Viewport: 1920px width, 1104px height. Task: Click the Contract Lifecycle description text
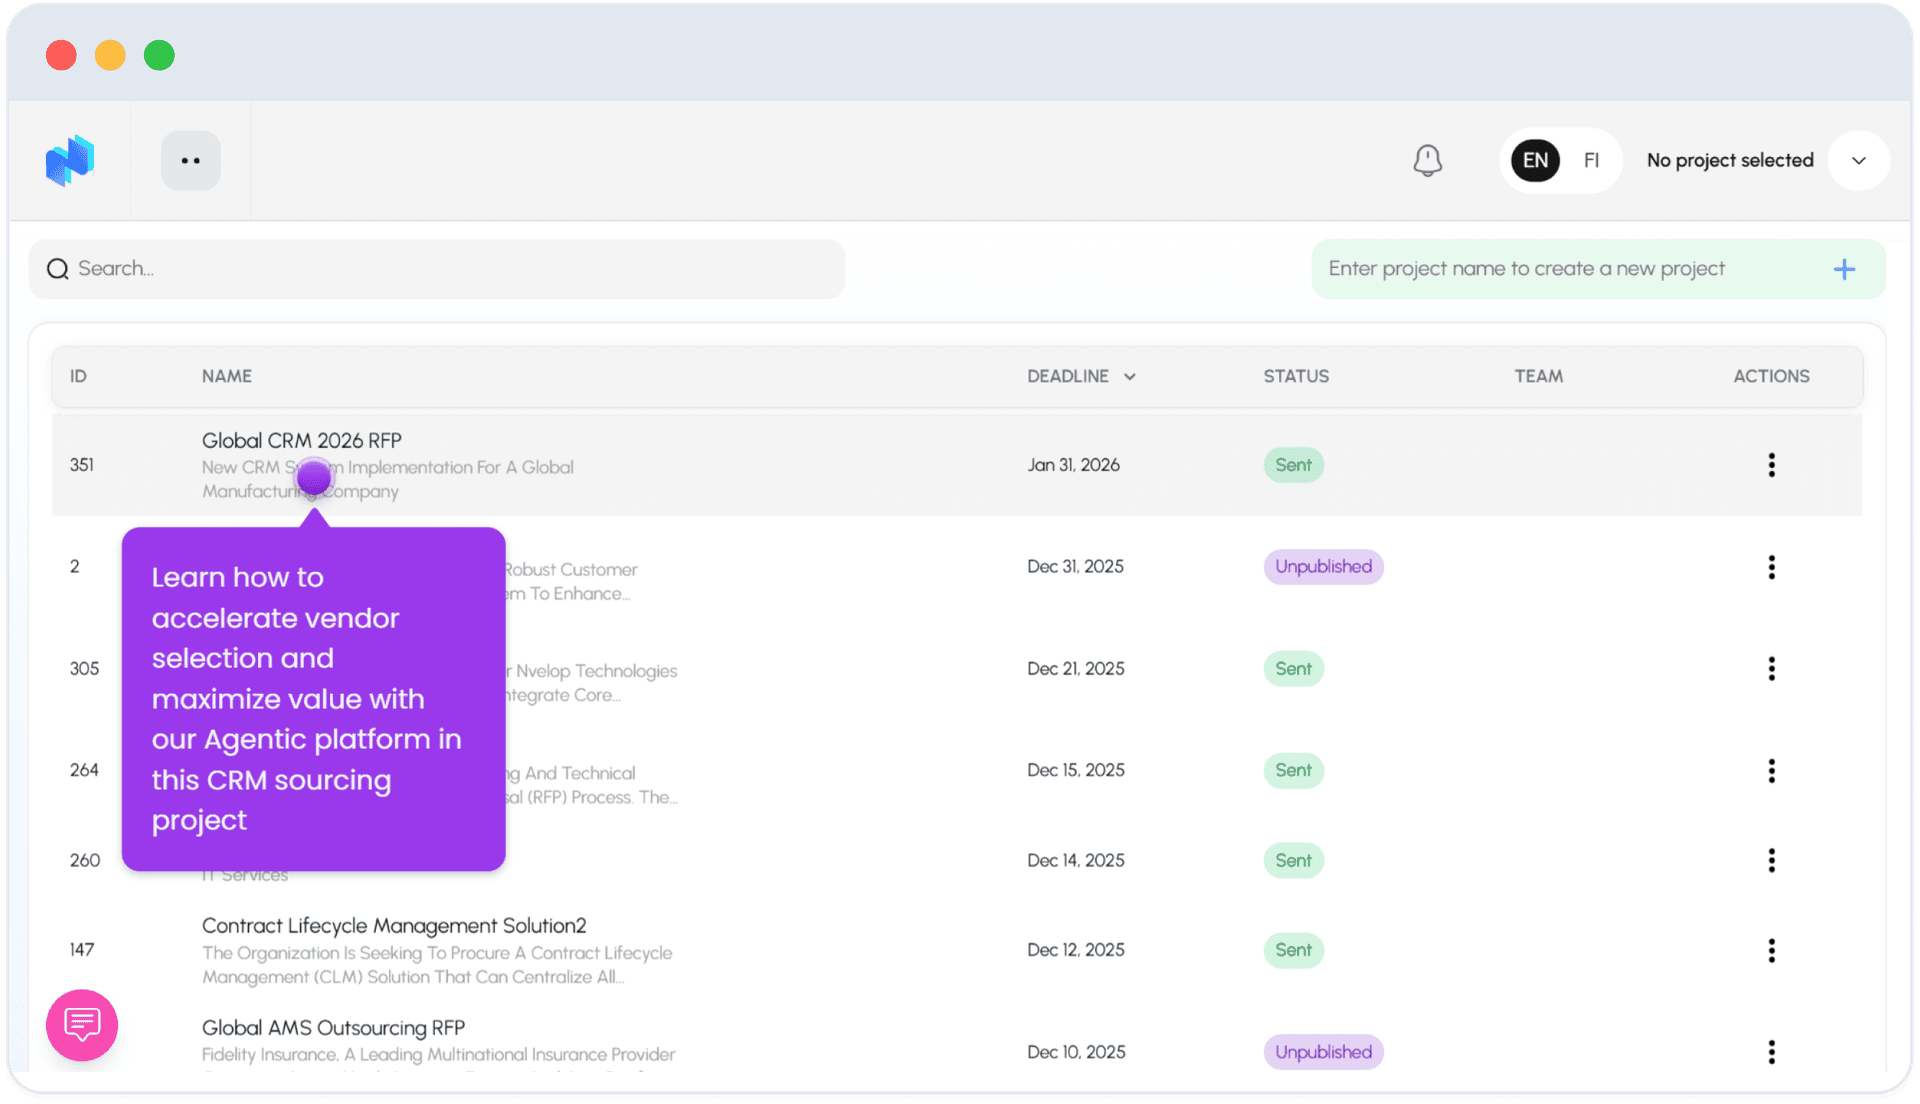437,965
